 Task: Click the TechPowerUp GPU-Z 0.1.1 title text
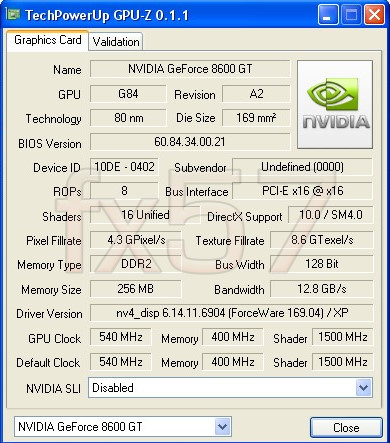point(107,15)
